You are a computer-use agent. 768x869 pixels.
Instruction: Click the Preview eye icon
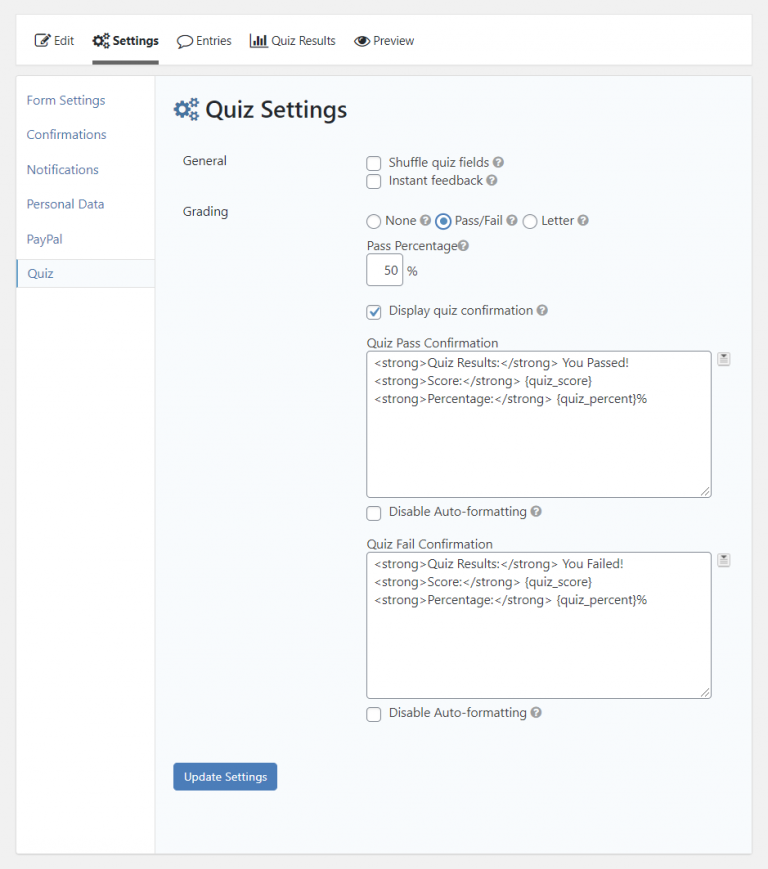tap(363, 41)
